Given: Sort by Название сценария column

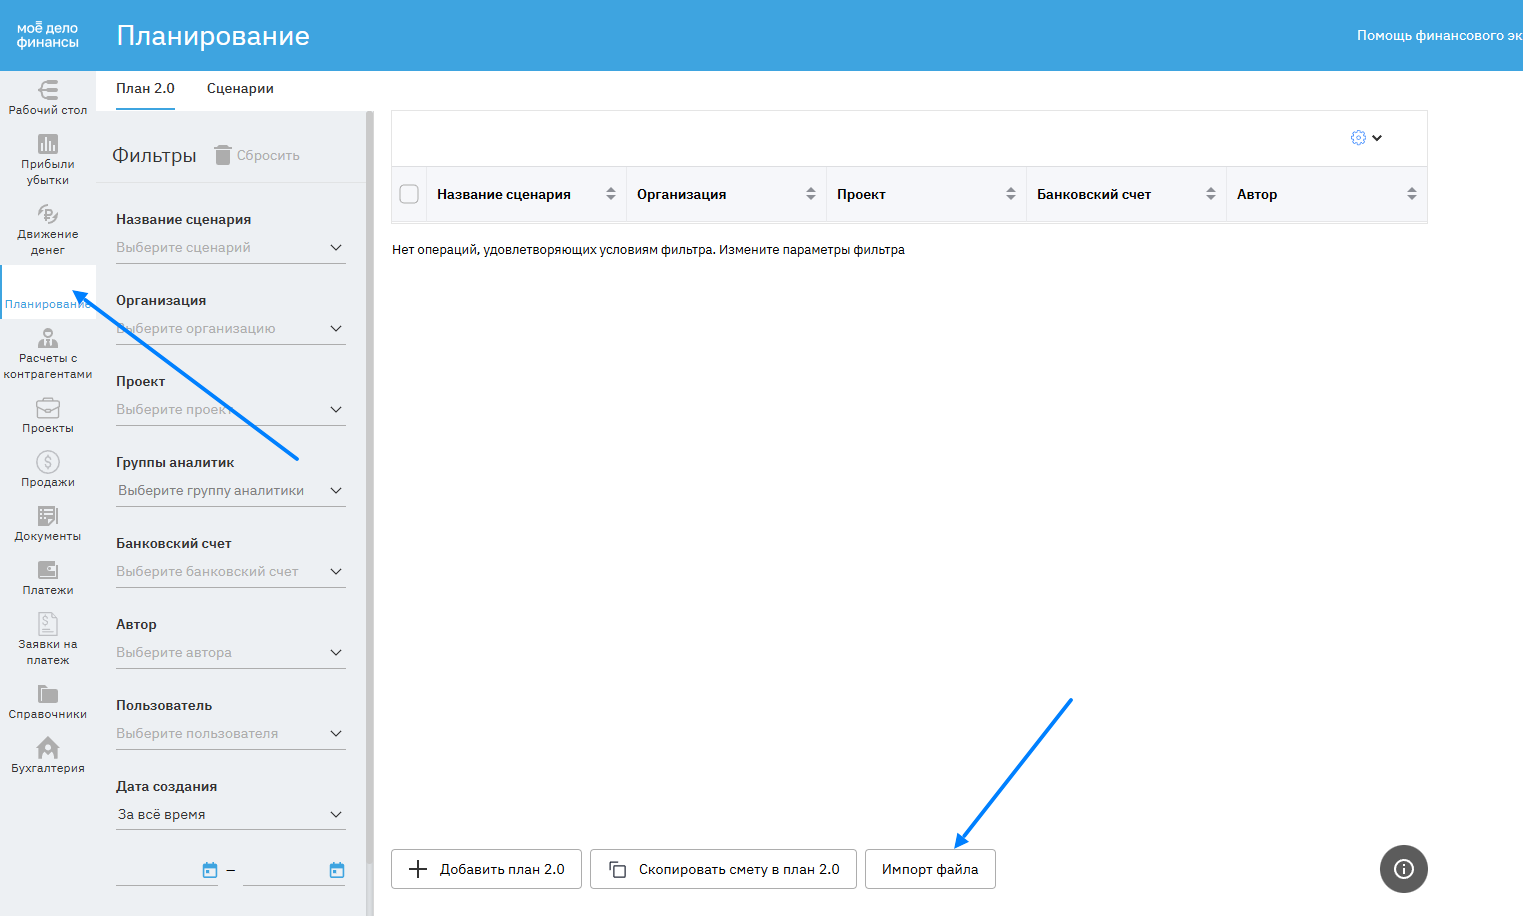Looking at the screenshot, I should (x=611, y=194).
